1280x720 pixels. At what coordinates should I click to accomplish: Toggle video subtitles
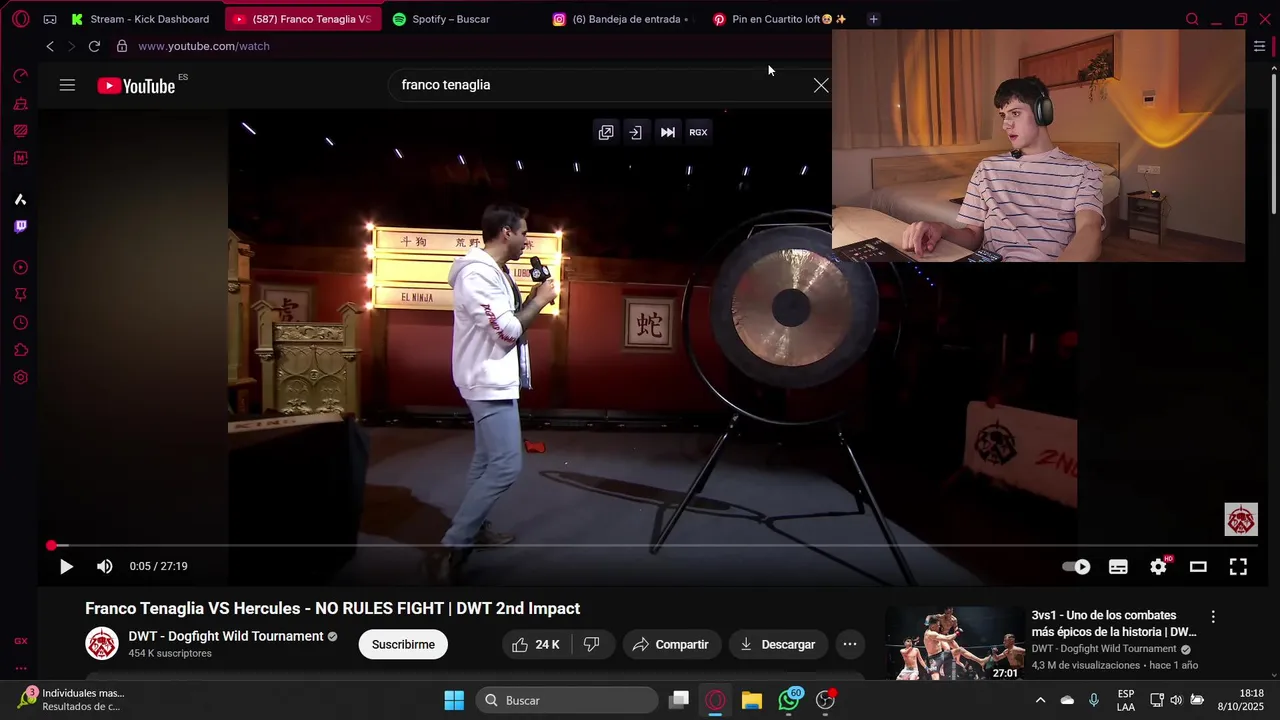pyautogui.click(x=1118, y=567)
